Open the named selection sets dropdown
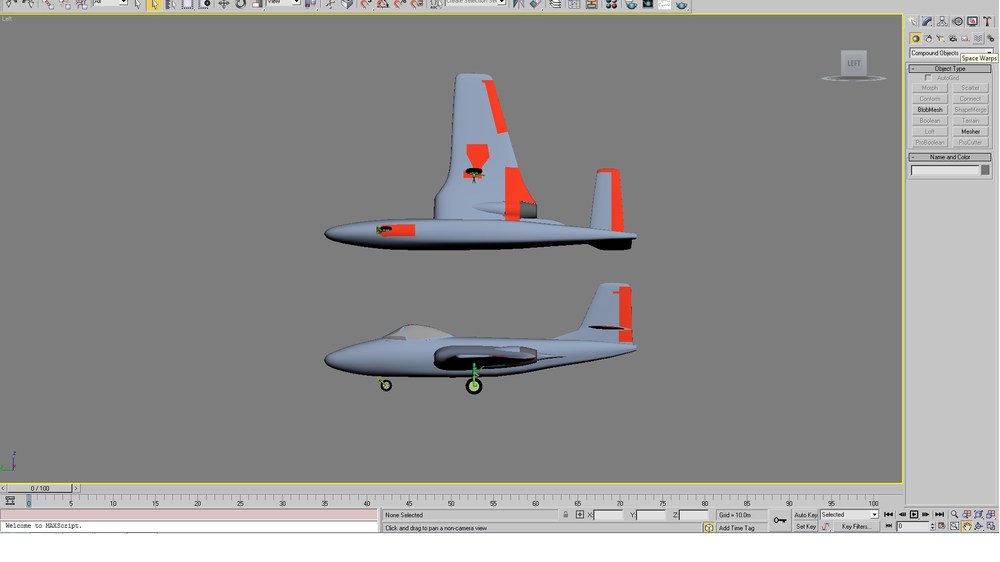The image size is (1000, 562). pos(476,3)
